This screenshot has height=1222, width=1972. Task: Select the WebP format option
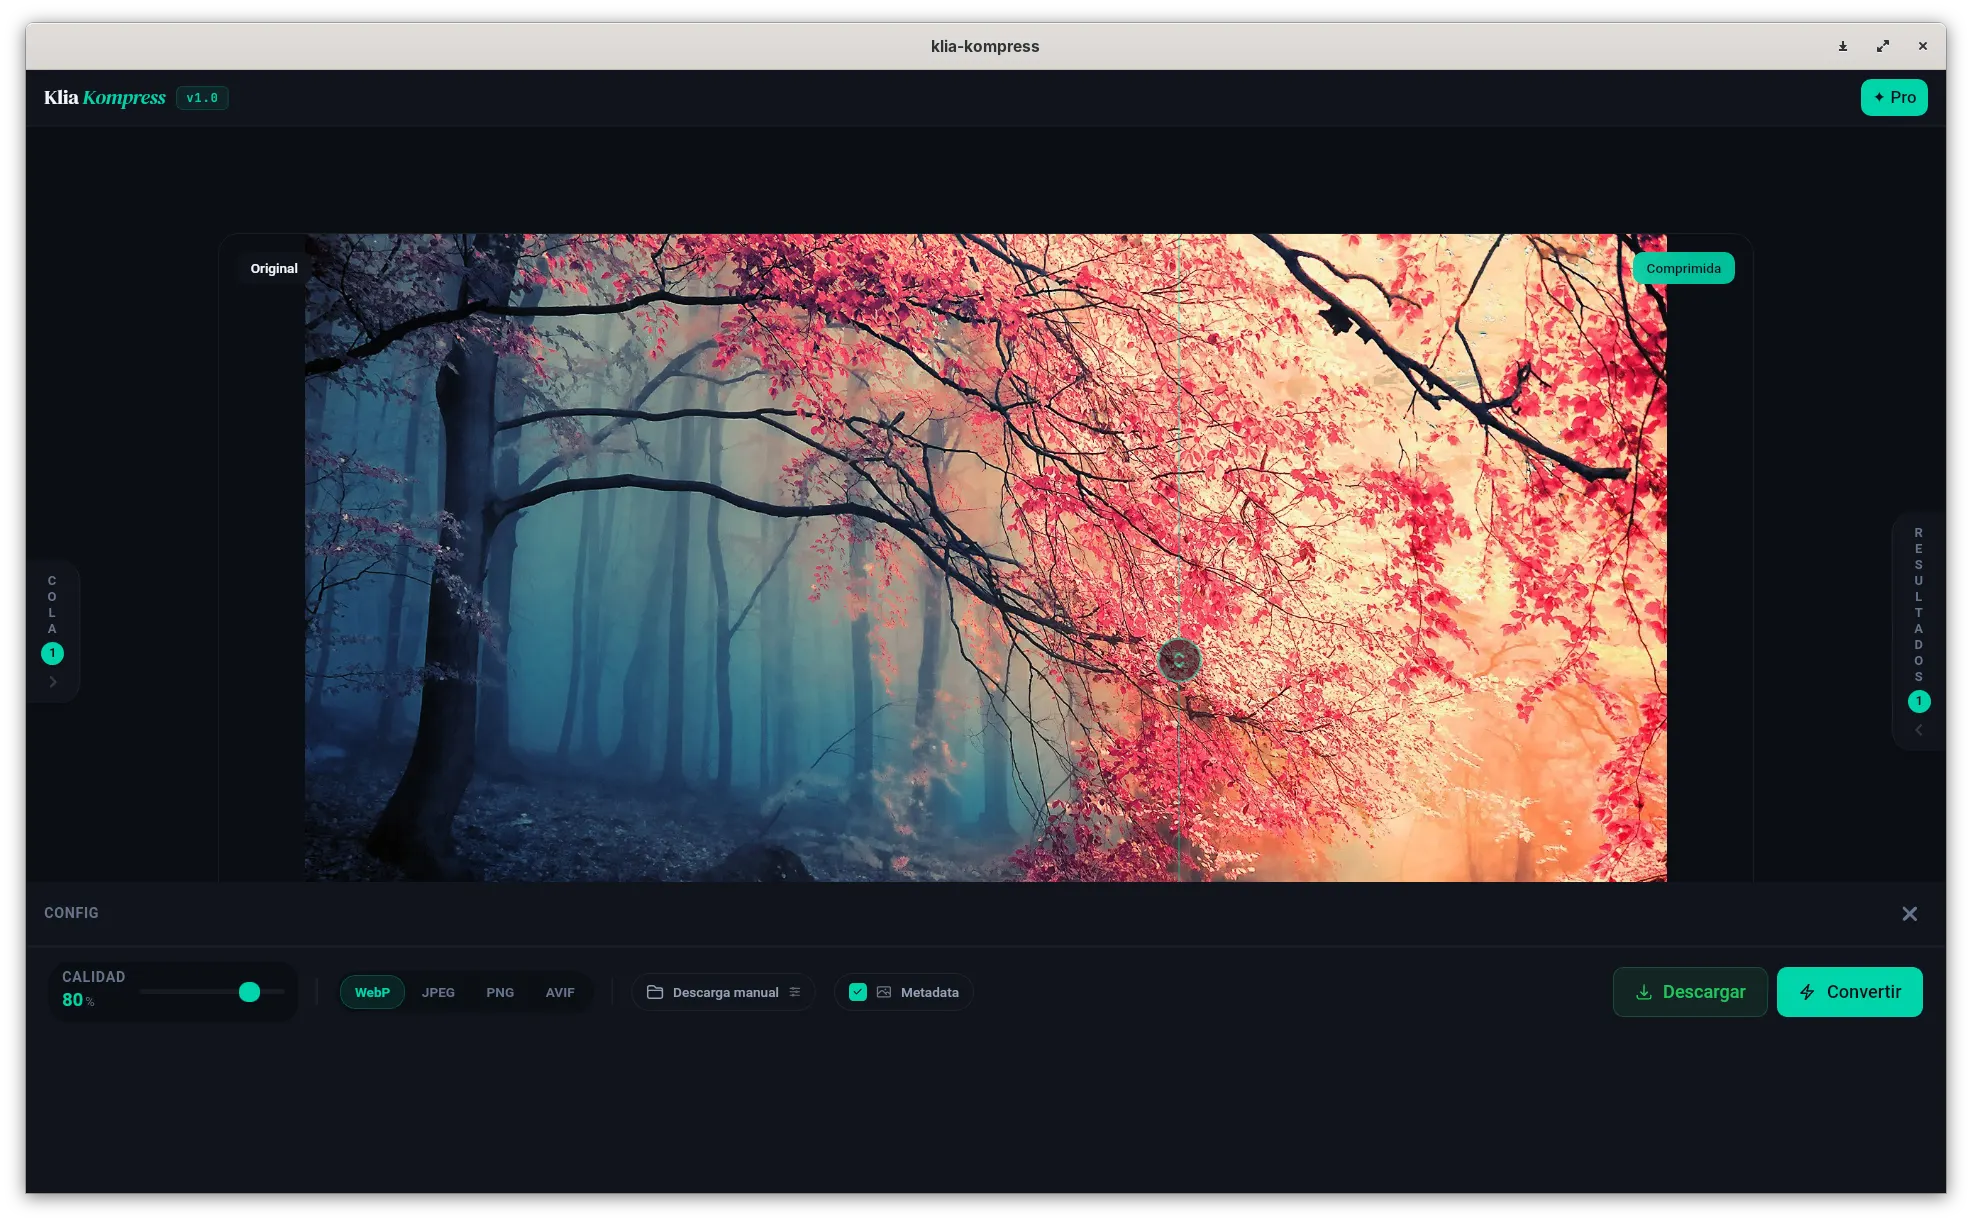click(372, 992)
